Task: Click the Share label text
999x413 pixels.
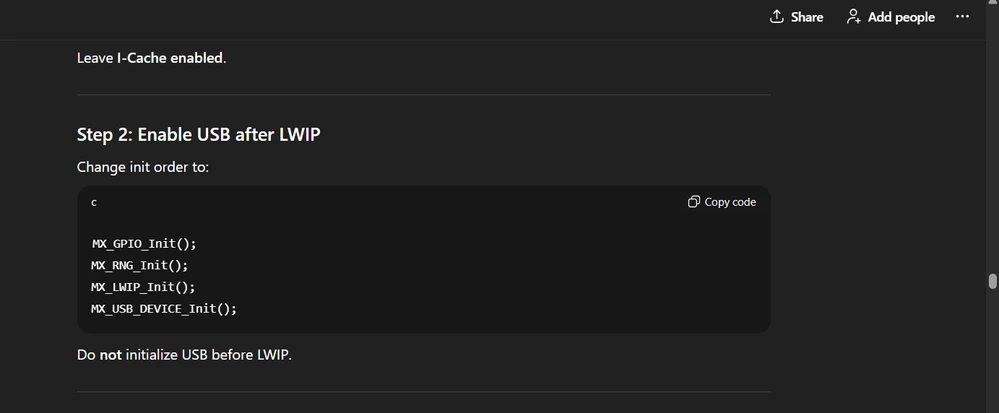Action: point(807,17)
